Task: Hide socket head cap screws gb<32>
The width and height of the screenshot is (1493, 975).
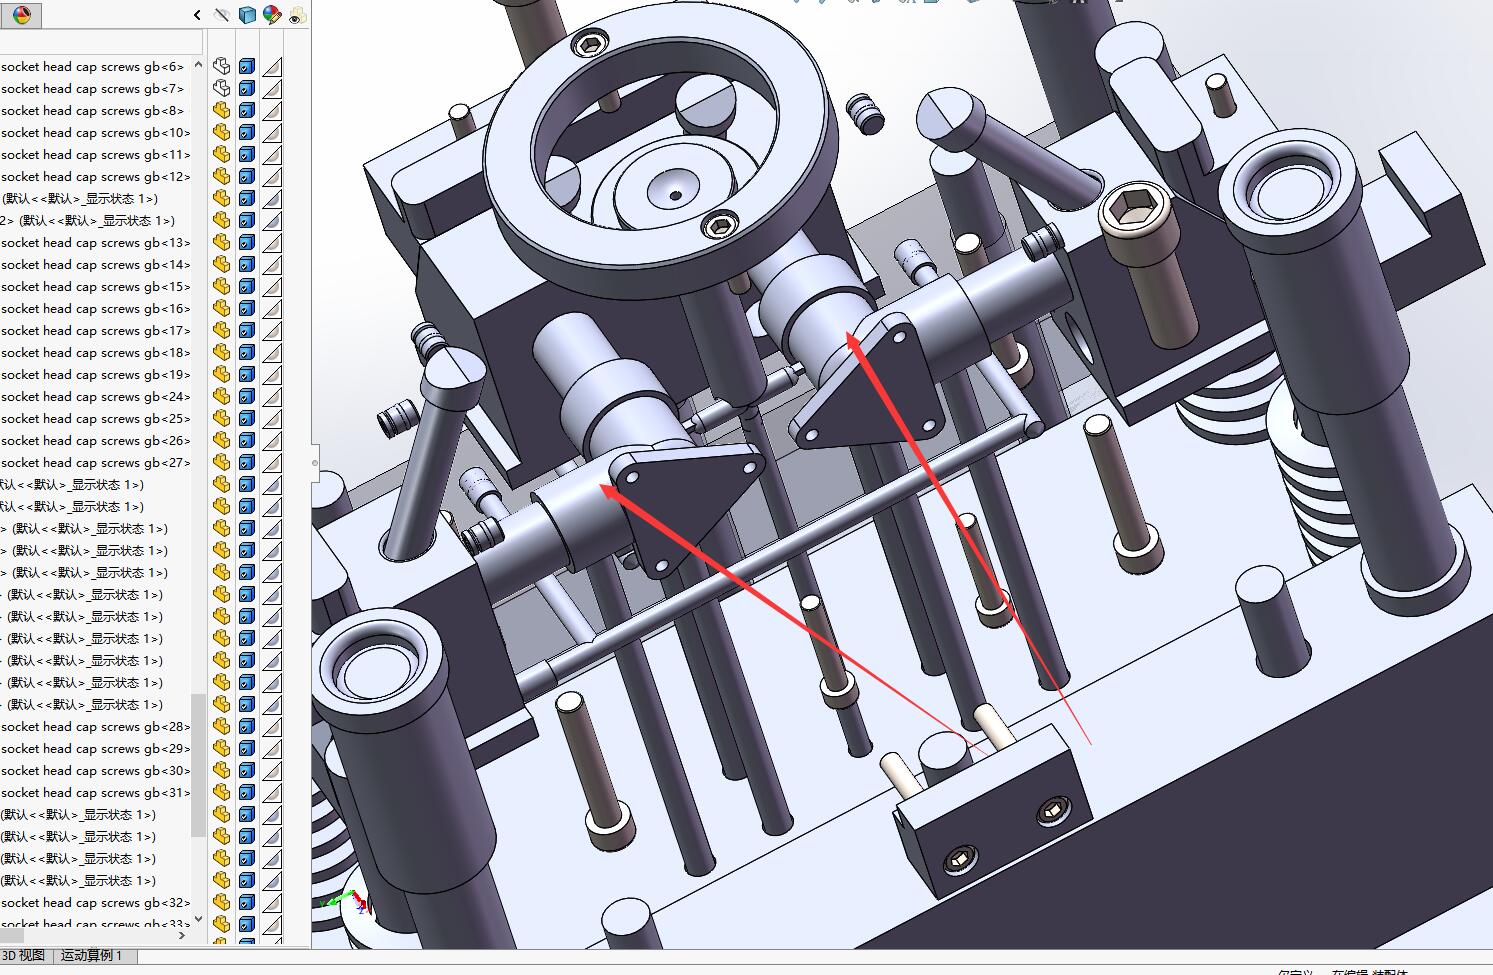Action: point(222,903)
